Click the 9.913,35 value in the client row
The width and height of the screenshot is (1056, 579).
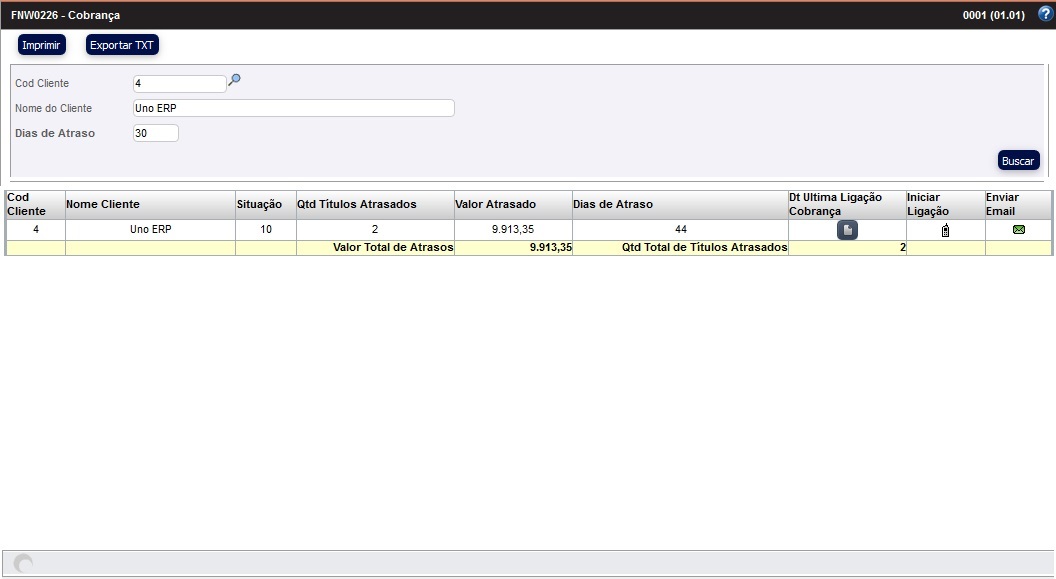coord(513,230)
